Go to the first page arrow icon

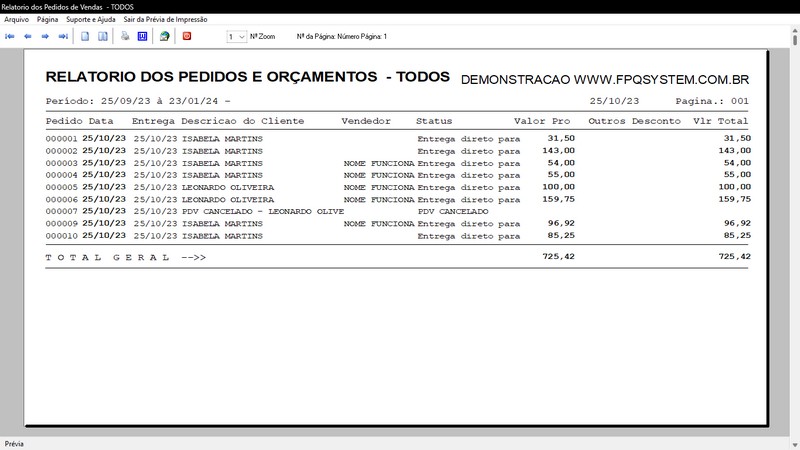pyautogui.click(x=10, y=36)
